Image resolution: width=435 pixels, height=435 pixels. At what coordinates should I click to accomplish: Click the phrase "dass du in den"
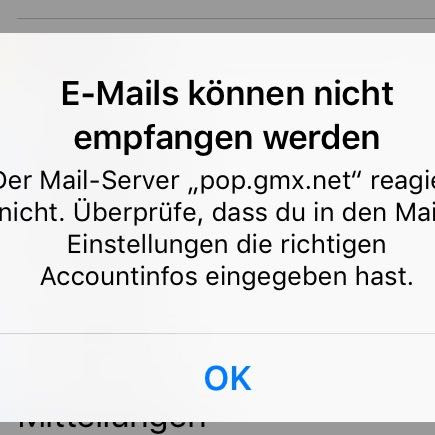292,213
